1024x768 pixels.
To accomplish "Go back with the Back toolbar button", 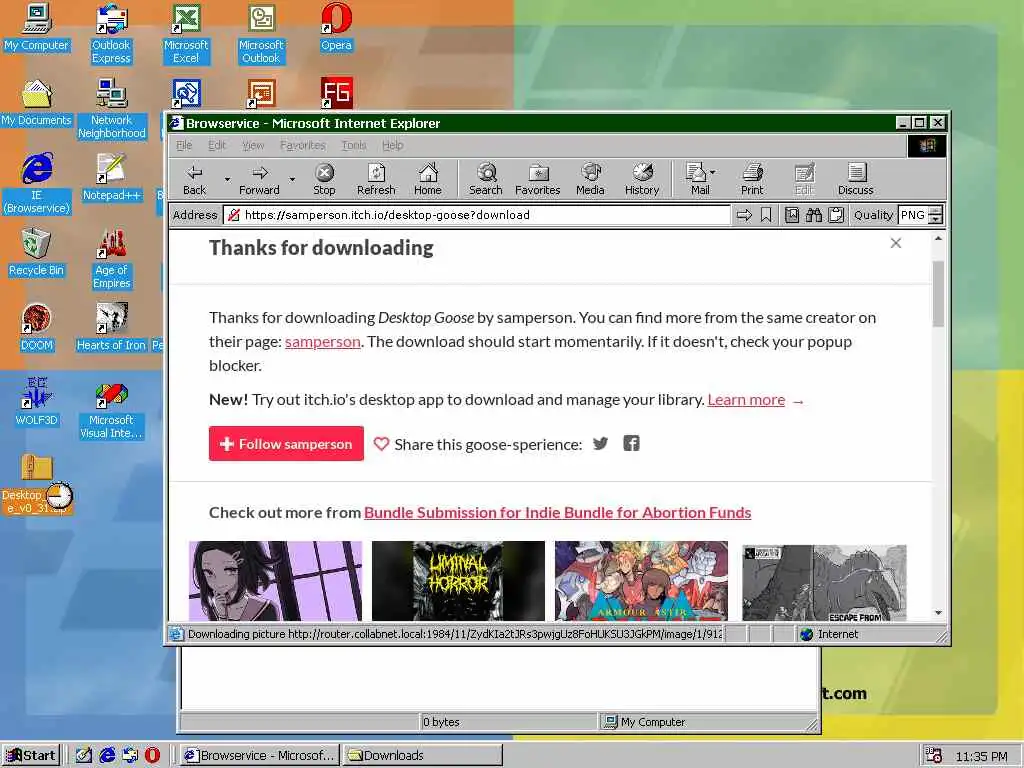I will coord(194,180).
